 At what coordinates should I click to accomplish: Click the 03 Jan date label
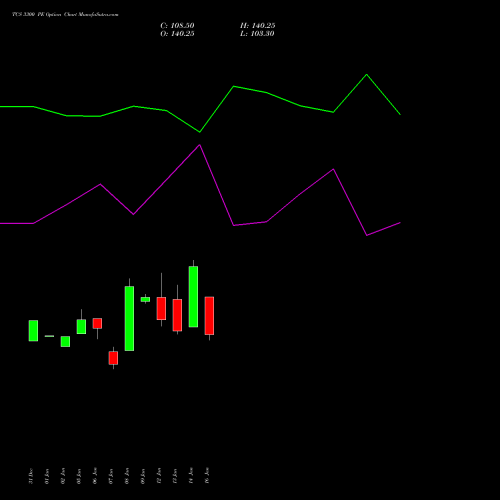pyautogui.click(x=79, y=476)
